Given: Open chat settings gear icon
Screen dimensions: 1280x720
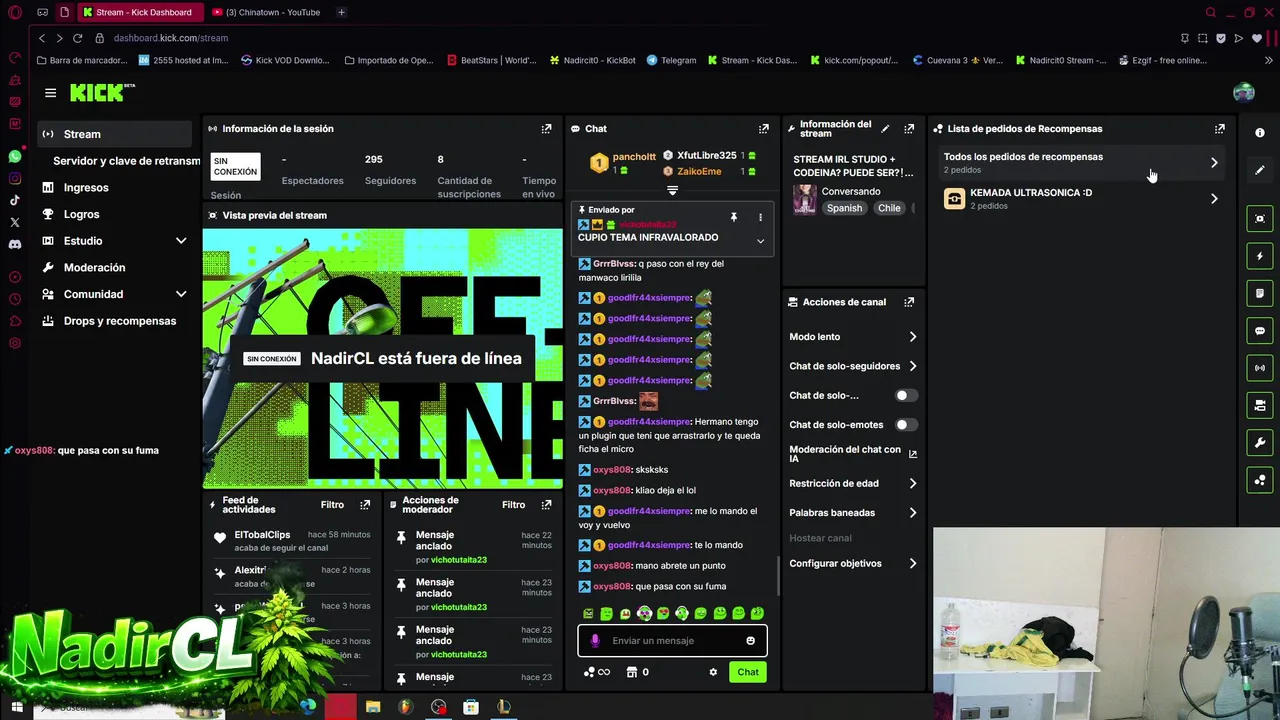Looking at the screenshot, I should (713, 672).
